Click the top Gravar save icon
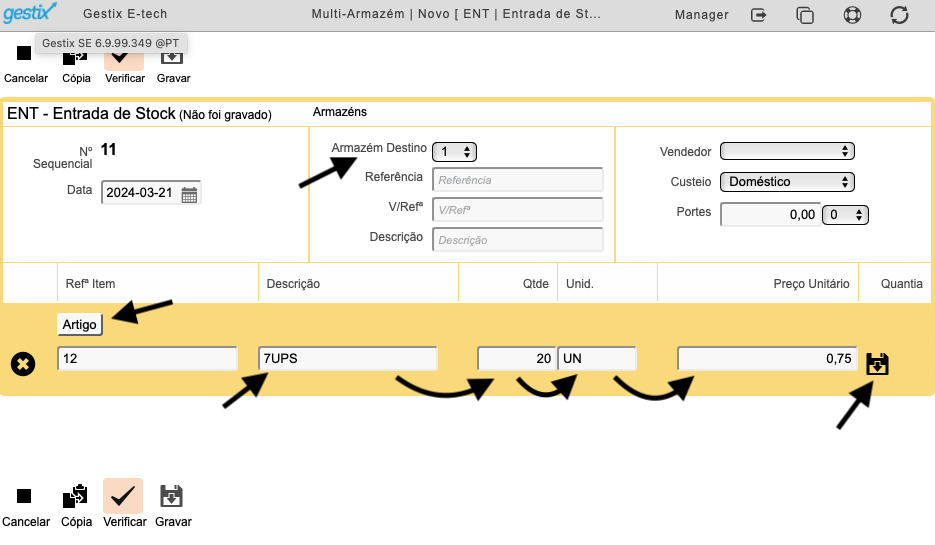 172,57
